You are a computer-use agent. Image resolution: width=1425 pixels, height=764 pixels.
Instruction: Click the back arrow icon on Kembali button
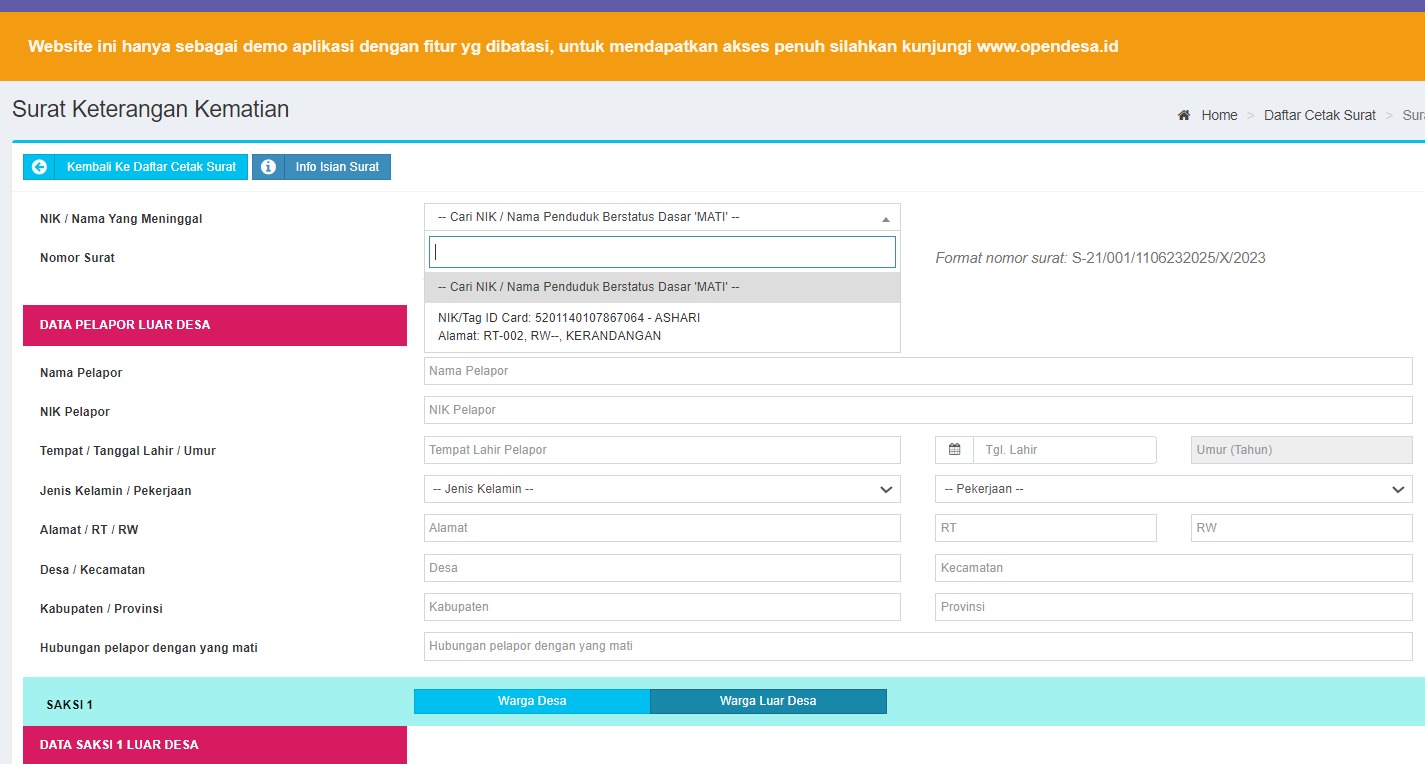tap(39, 166)
